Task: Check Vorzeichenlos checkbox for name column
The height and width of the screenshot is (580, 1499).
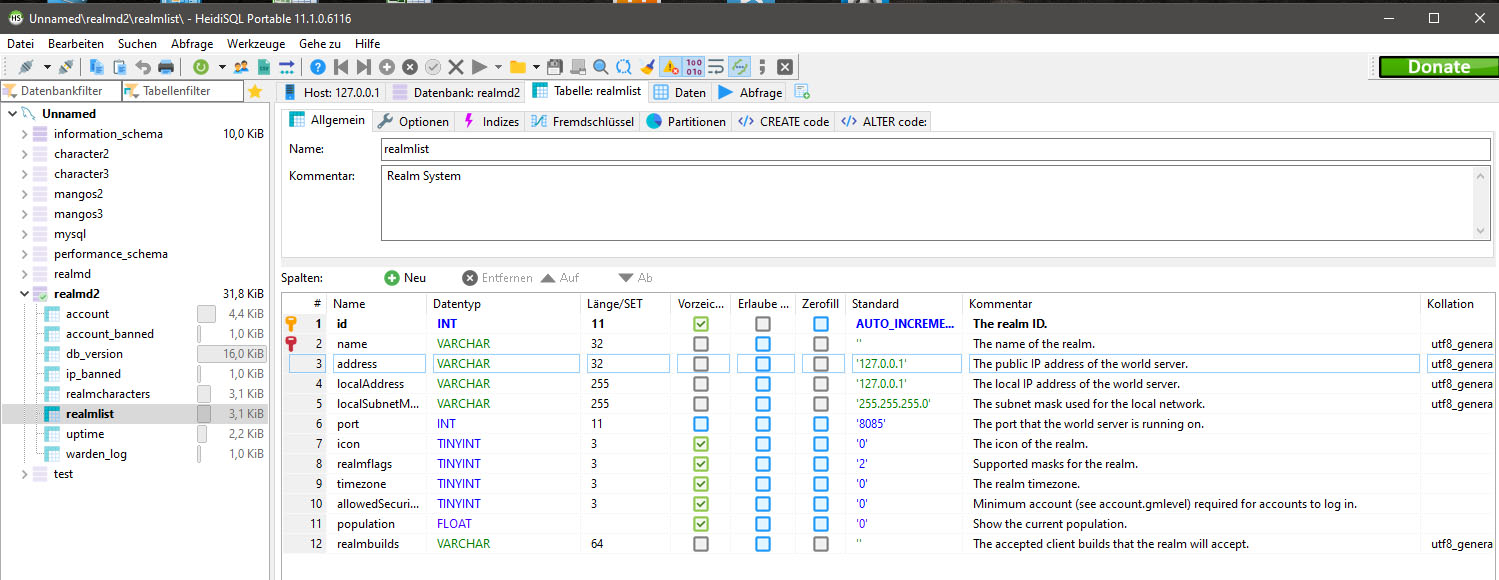Action: pos(701,344)
